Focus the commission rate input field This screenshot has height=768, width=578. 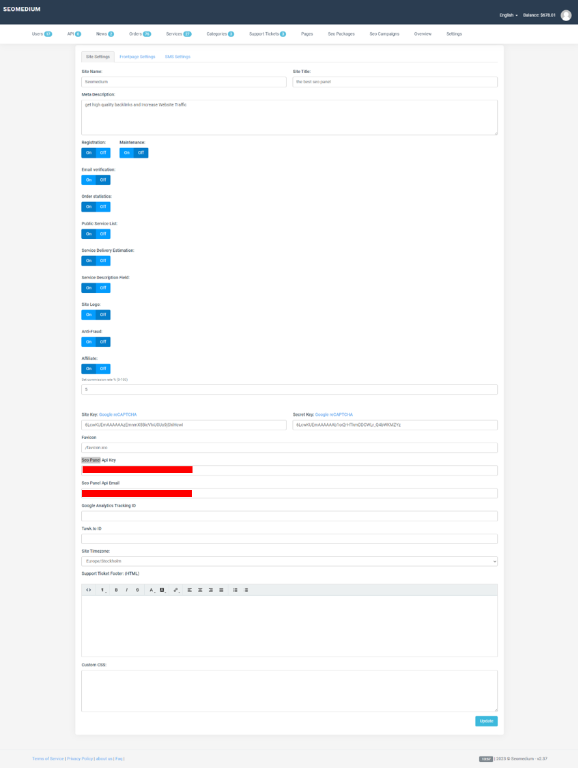pyautogui.click(x=289, y=389)
